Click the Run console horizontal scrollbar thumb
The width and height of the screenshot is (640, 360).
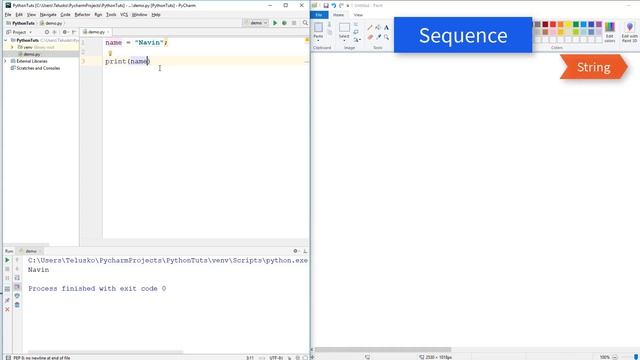(105, 352)
